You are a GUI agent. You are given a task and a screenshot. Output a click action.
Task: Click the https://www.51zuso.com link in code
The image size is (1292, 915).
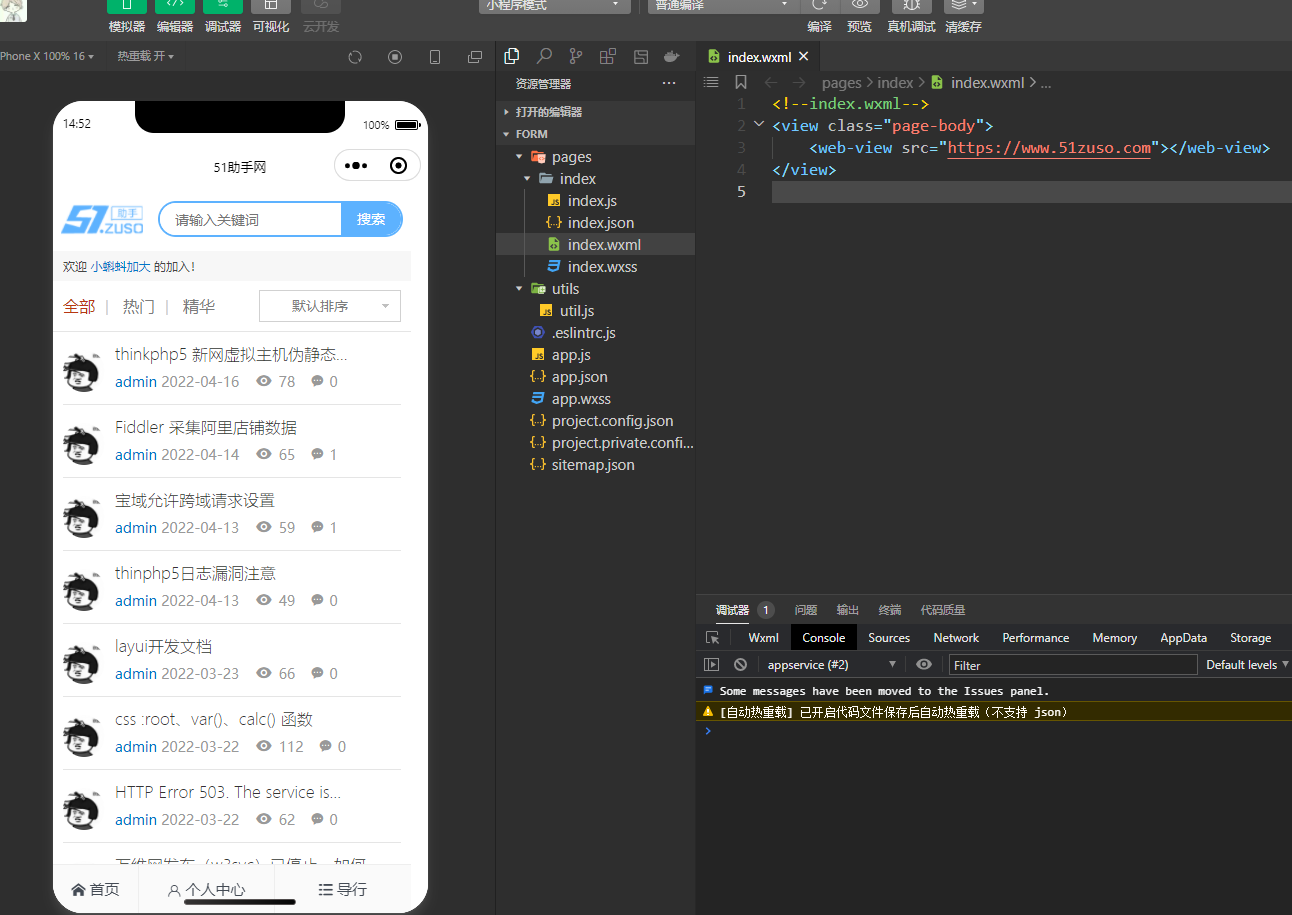[x=1049, y=148]
